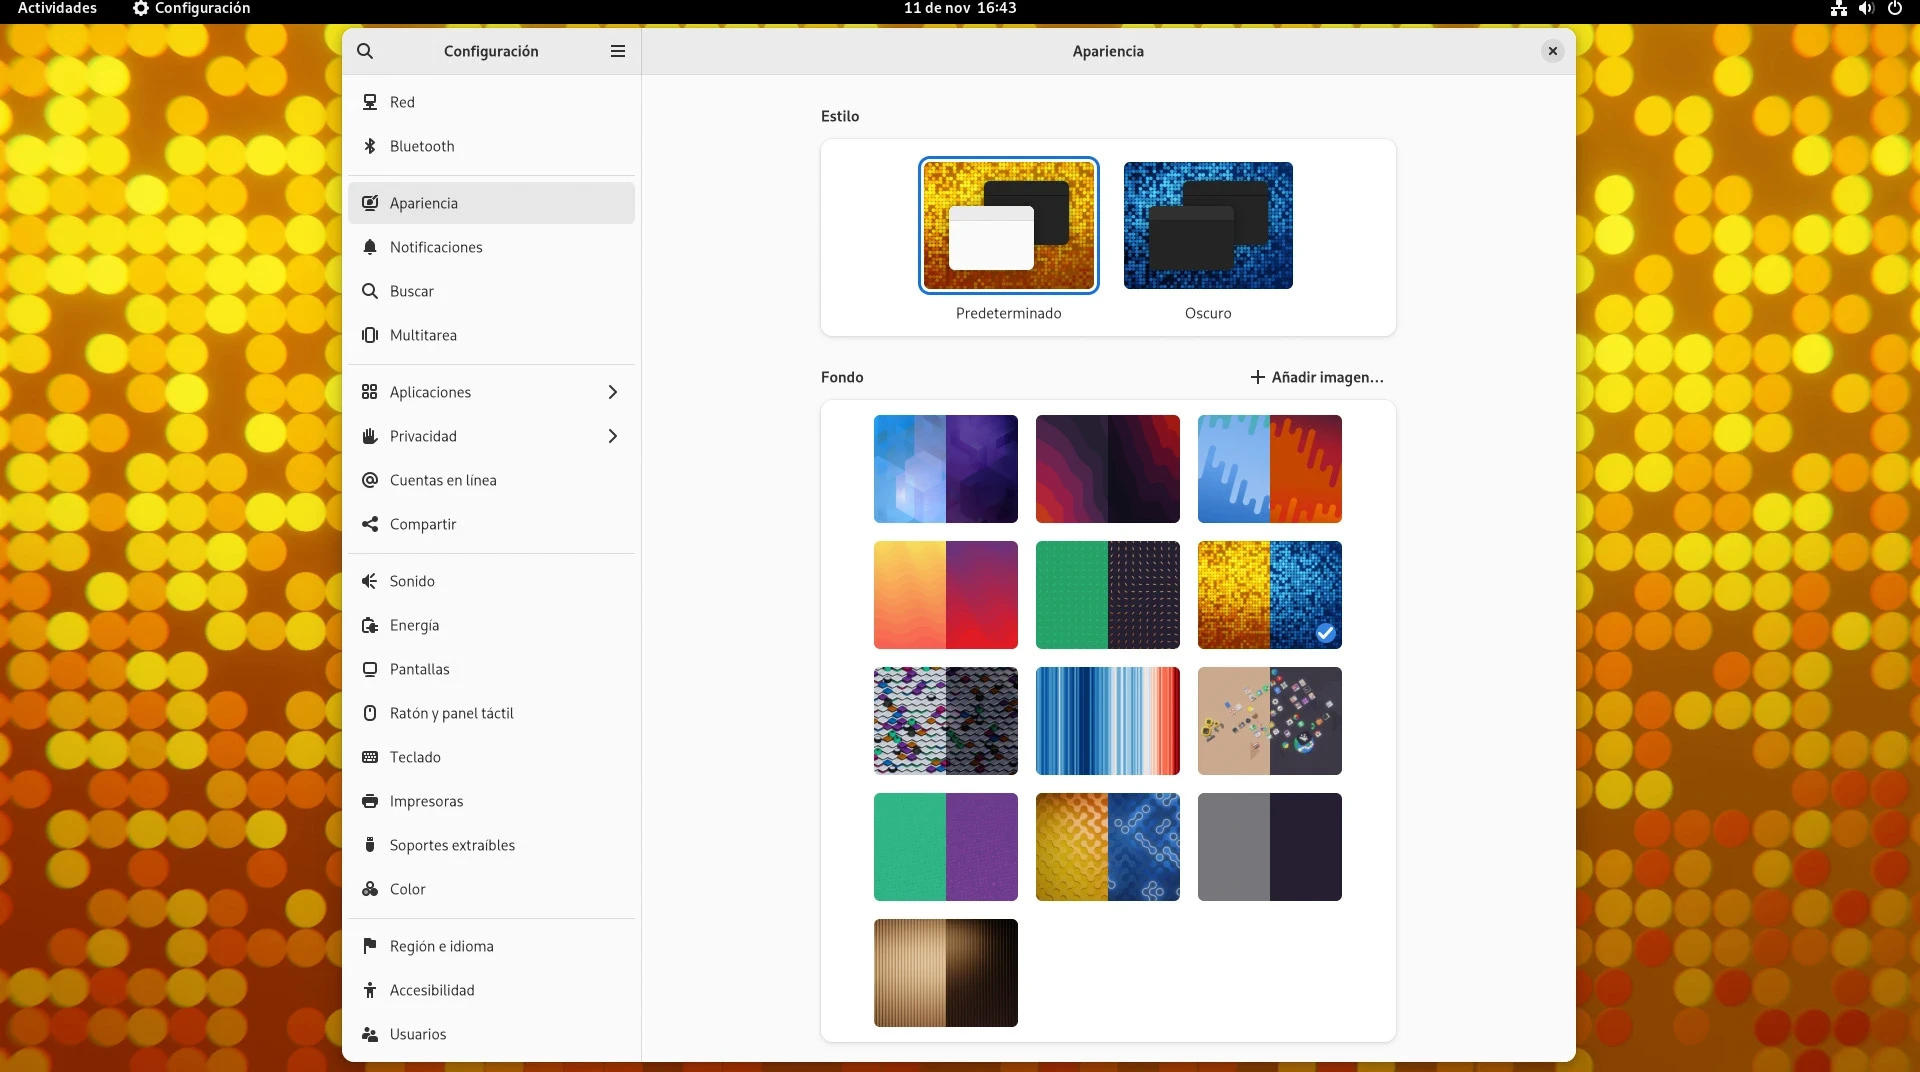
Task: Click the Impresoras printer icon
Action: (370, 801)
